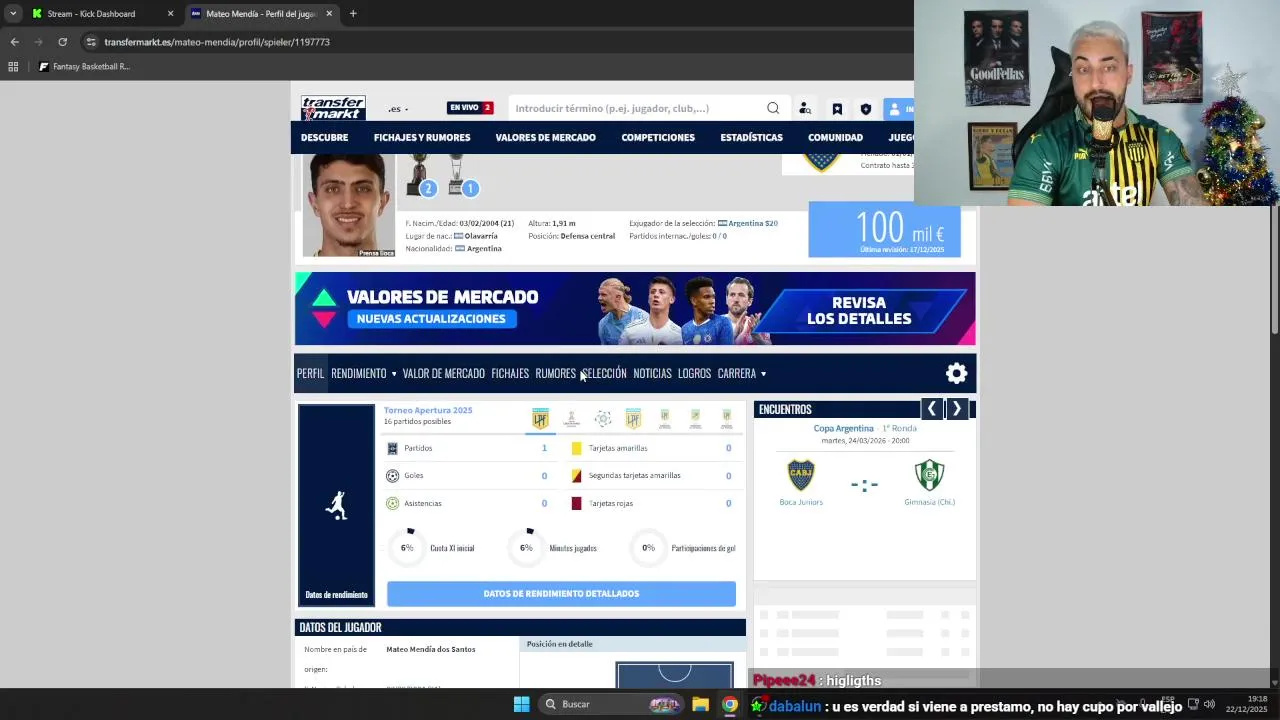The width and height of the screenshot is (1280, 720).
Task: Open the COMPETICIONES menu
Action: (658, 137)
